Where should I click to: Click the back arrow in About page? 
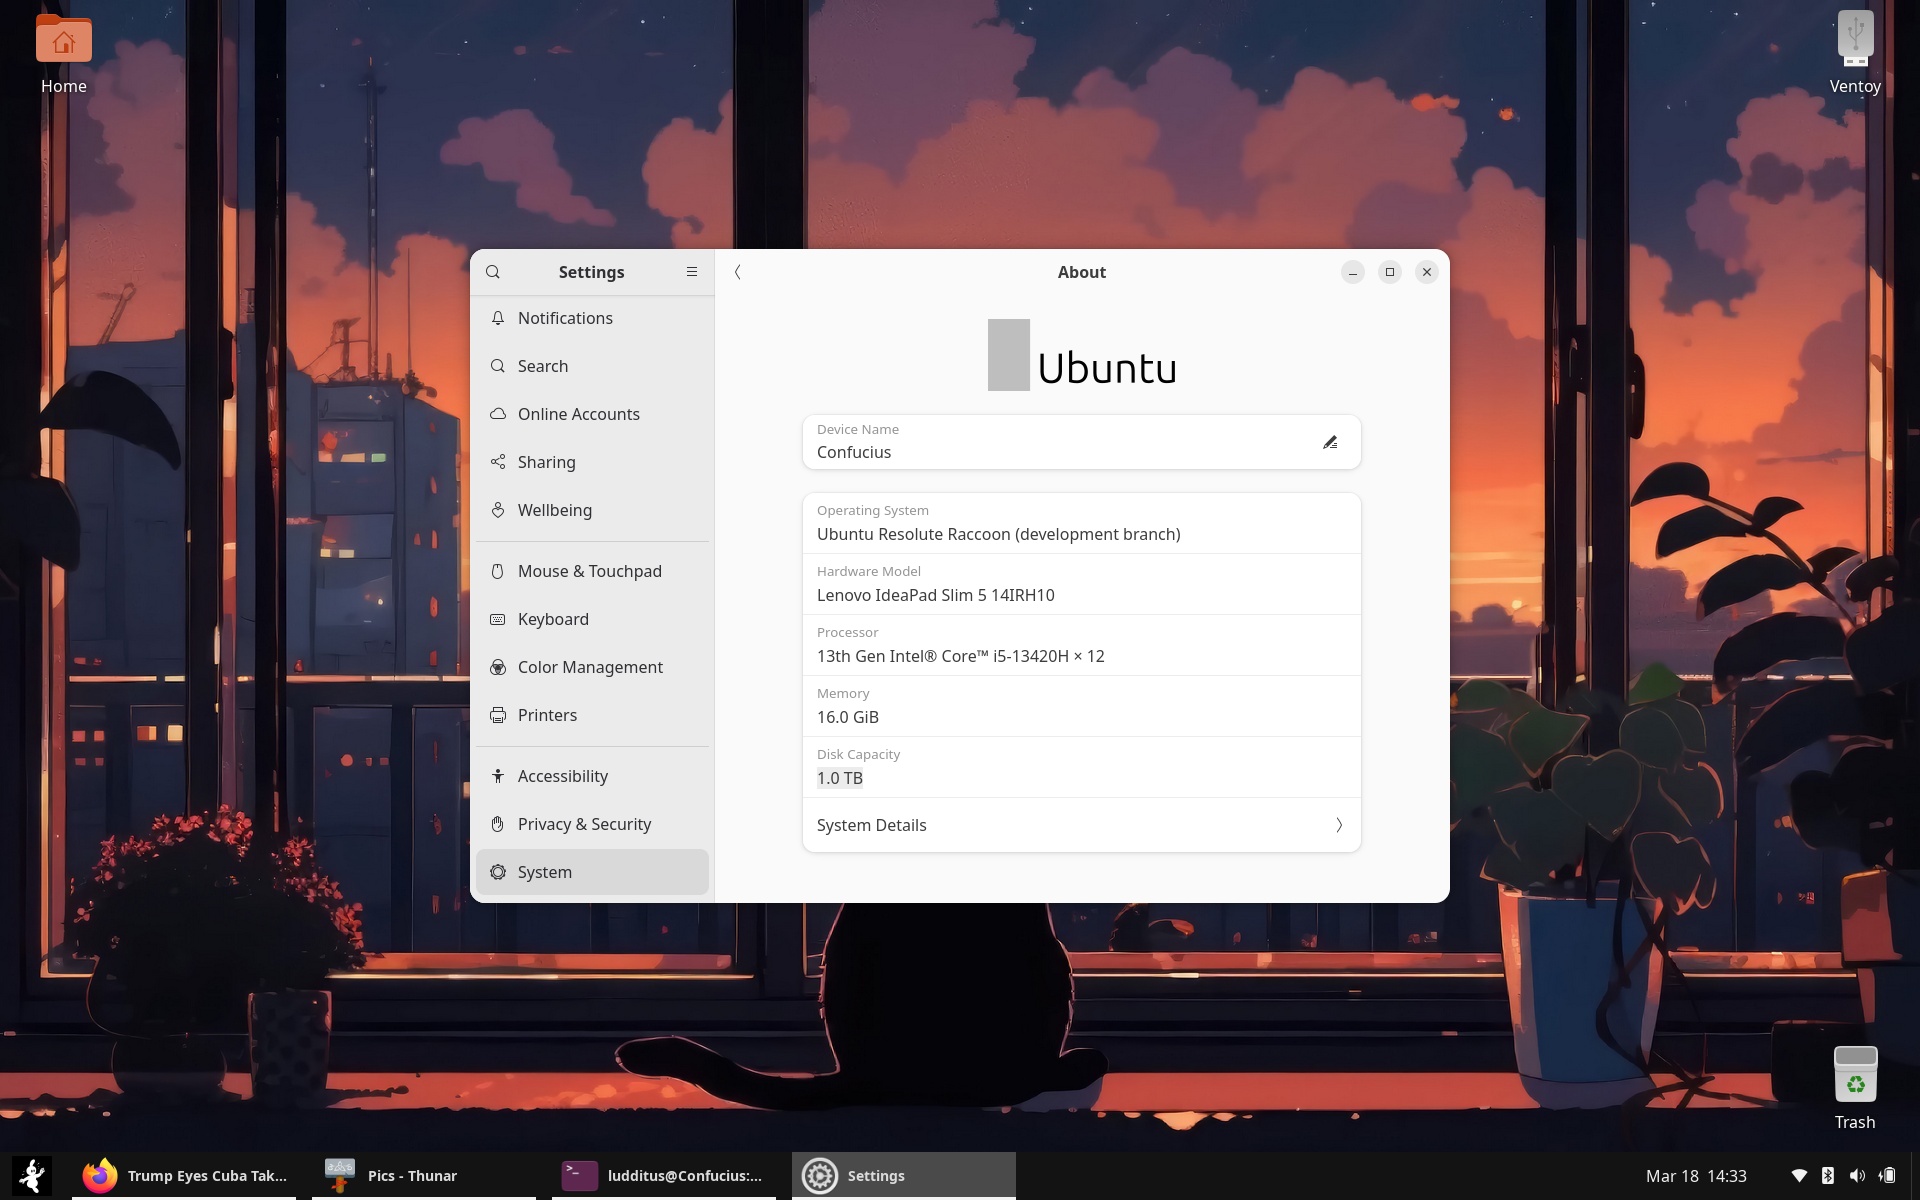pyautogui.click(x=738, y=272)
